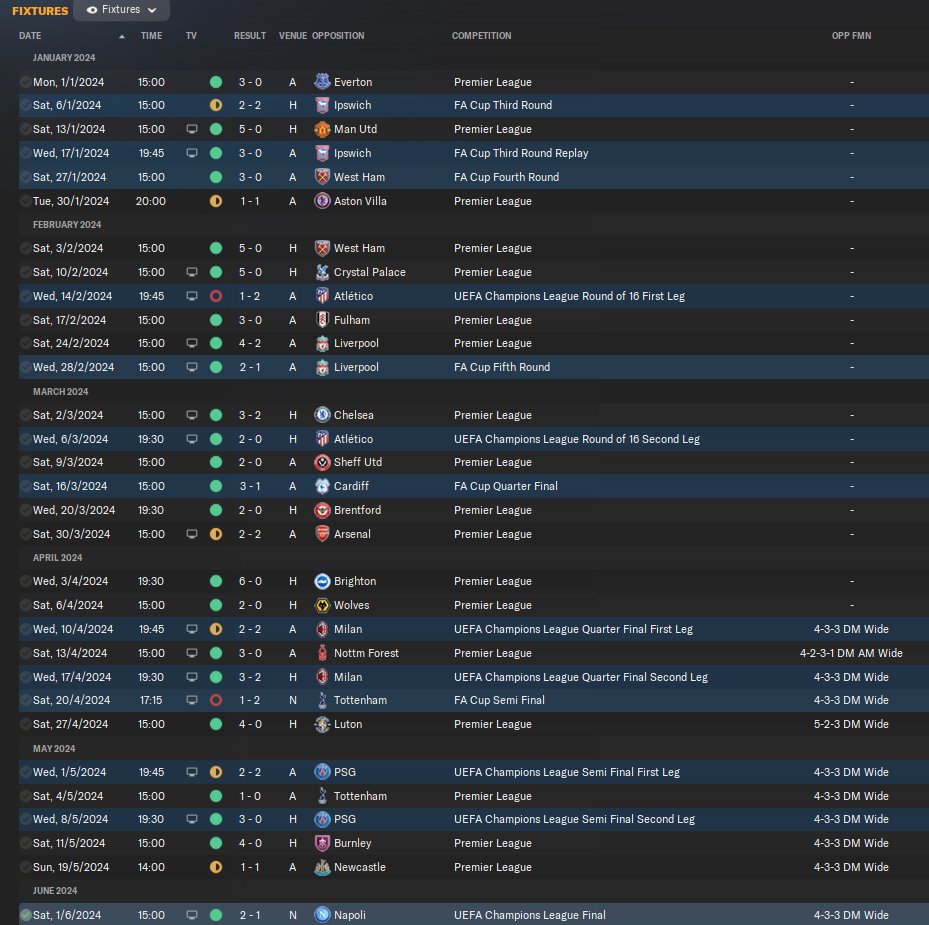
Task: Open the 24/2/2024 Liverpool opposition link
Action: [x=356, y=343]
